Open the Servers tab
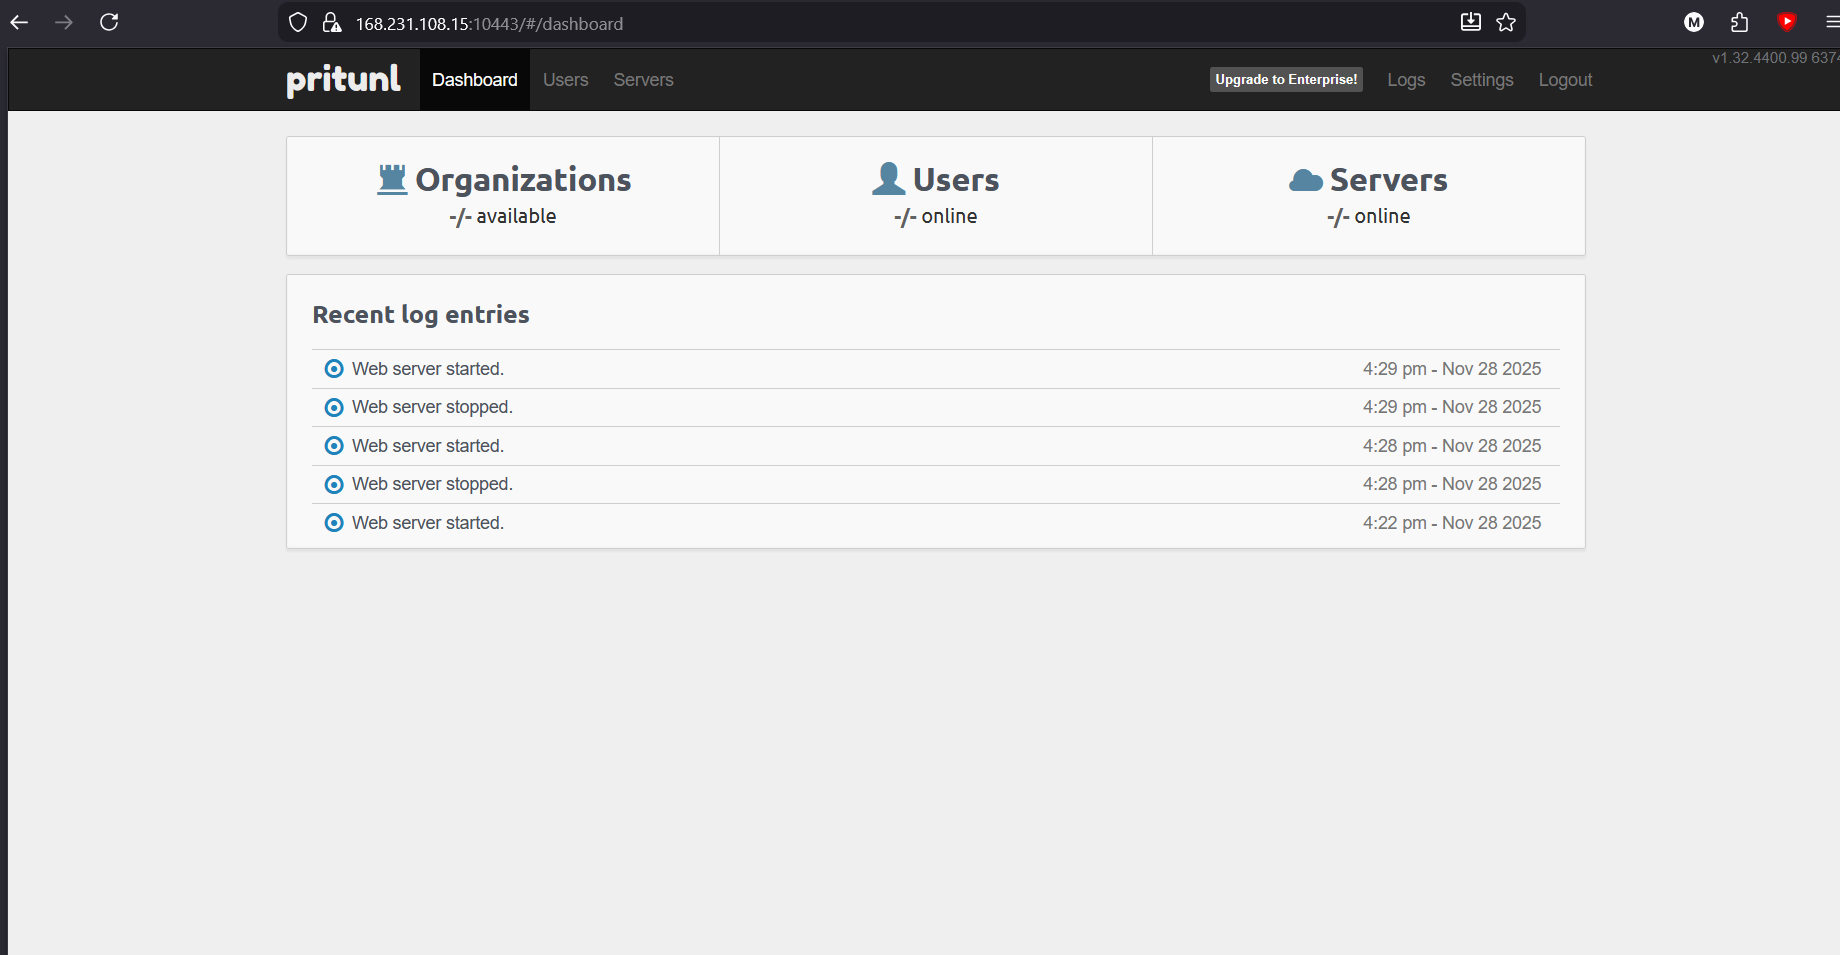The height and width of the screenshot is (955, 1840). tap(643, 80)
